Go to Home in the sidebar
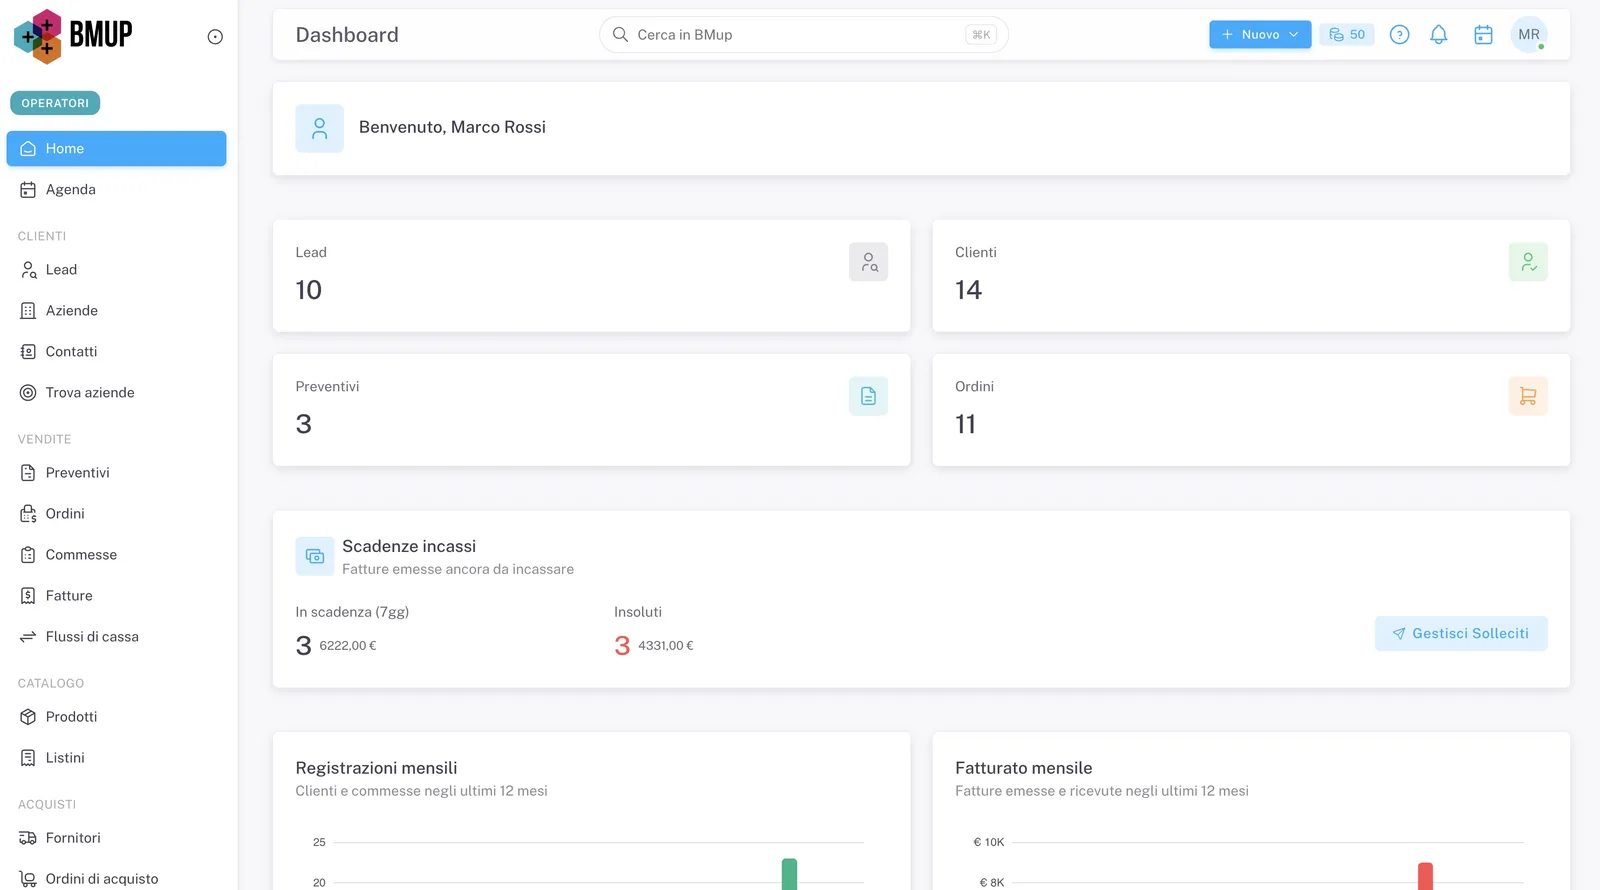1600x890 pixels. (x=116, y=149)
